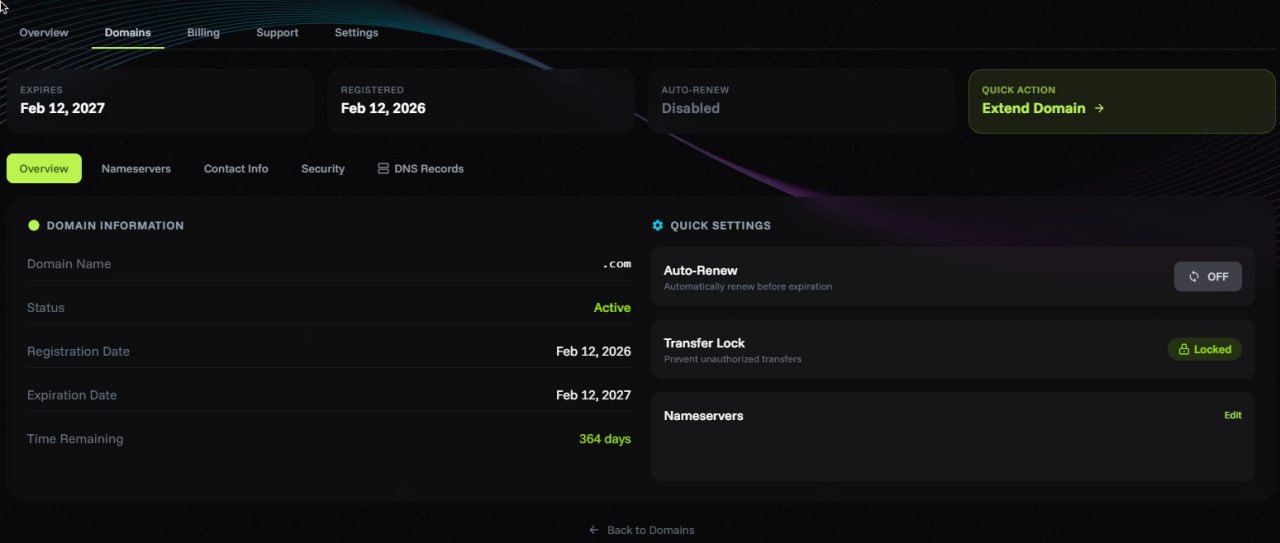The image size is (1280, 543).
Task: Click 'Prevent unauthorized transfers' description
Action: coord(733,358)
